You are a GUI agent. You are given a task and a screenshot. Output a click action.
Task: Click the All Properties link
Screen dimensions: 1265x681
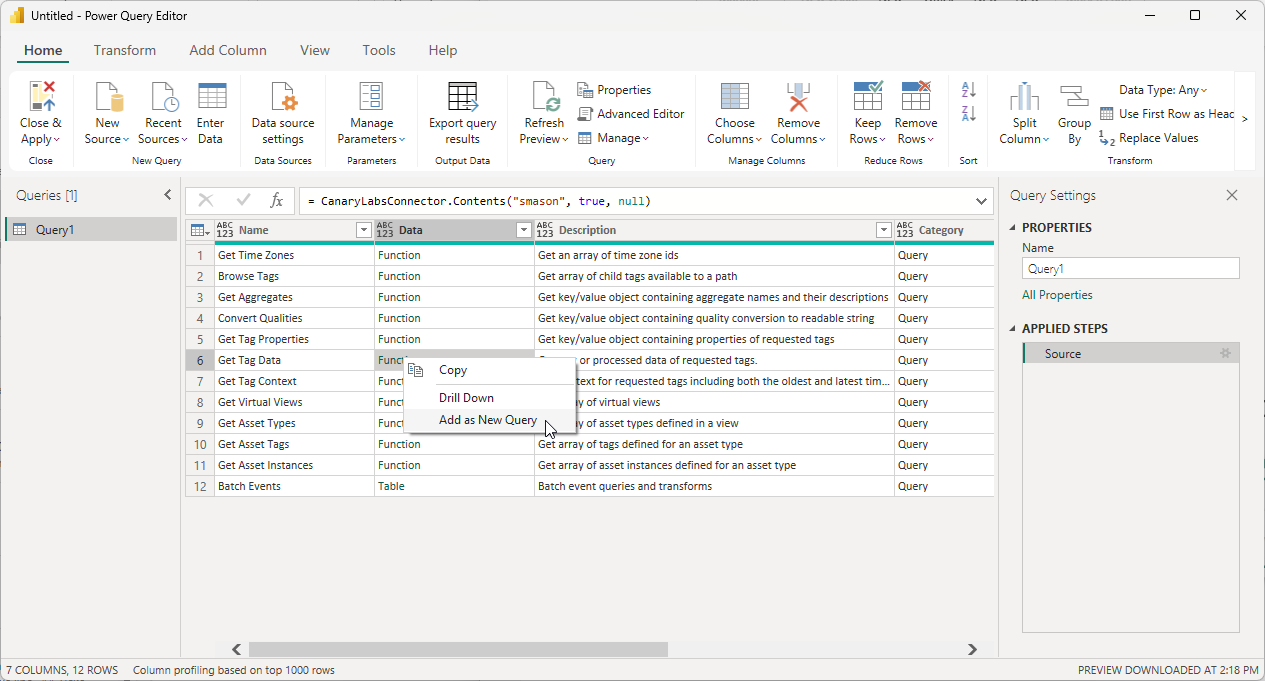(x=1057, y=295)
